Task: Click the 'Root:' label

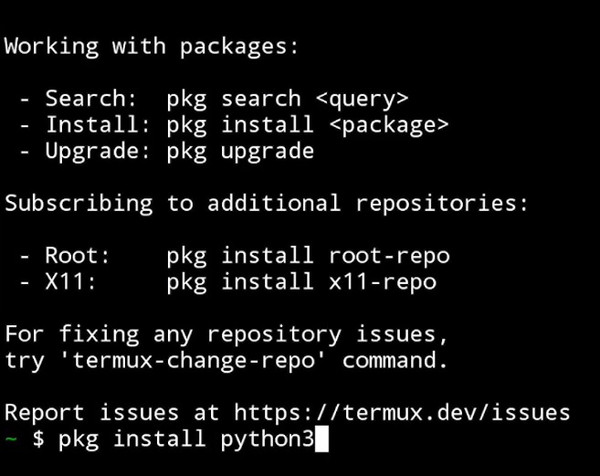Action: point(78,255)
